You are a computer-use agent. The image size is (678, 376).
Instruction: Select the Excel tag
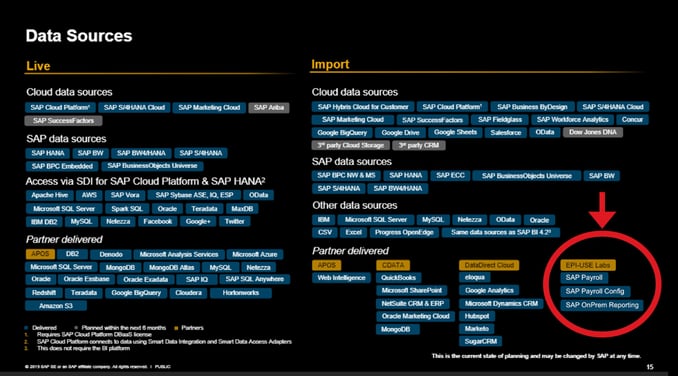click(353, 233)
